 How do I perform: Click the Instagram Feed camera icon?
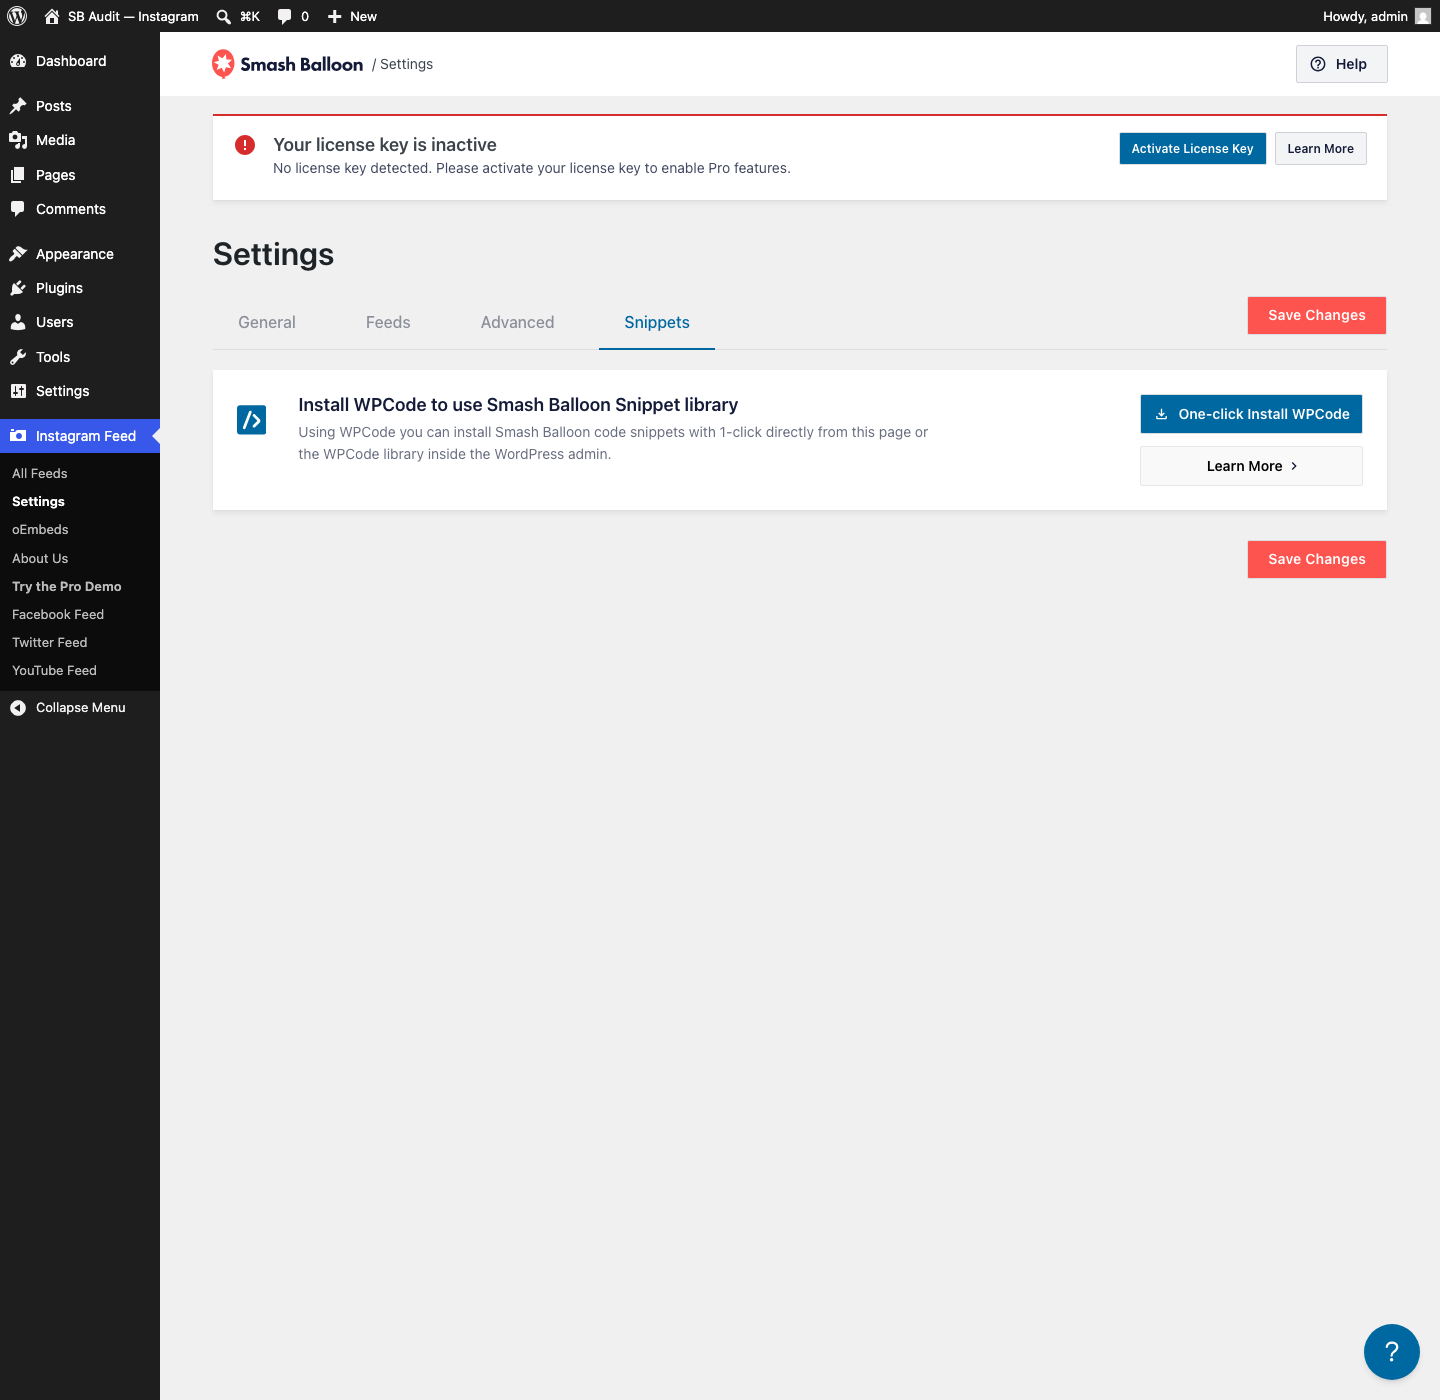coord(18,436)
